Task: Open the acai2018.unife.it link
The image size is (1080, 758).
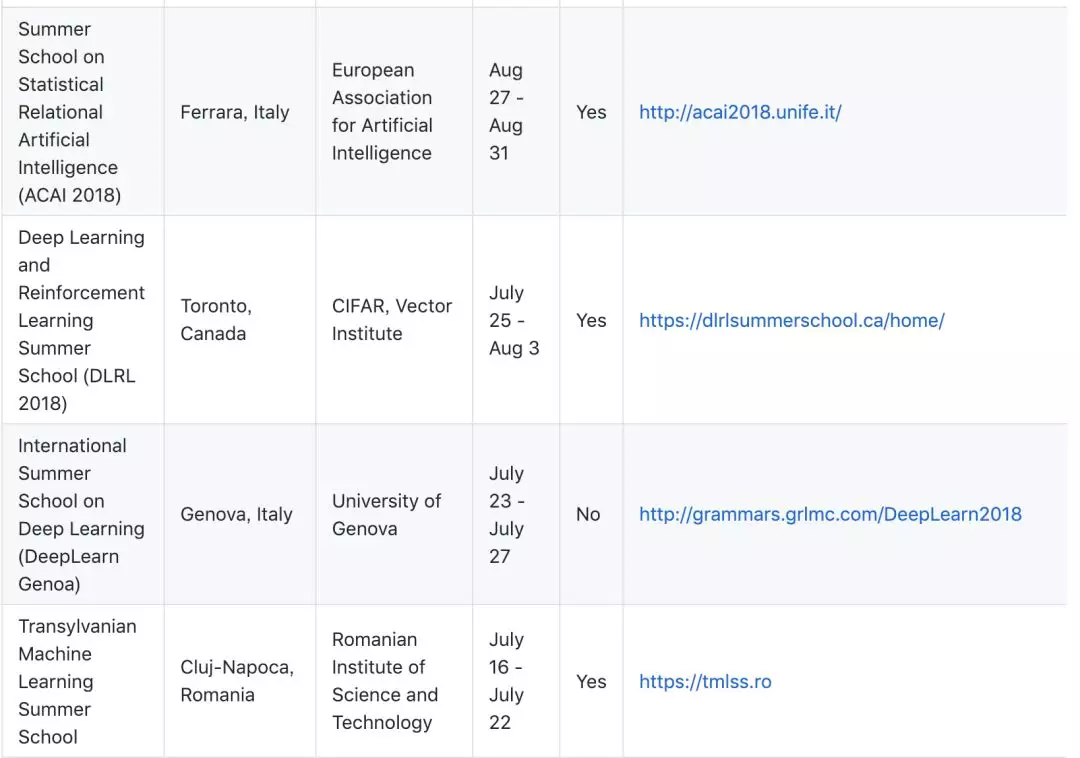Action: (740, 112)
